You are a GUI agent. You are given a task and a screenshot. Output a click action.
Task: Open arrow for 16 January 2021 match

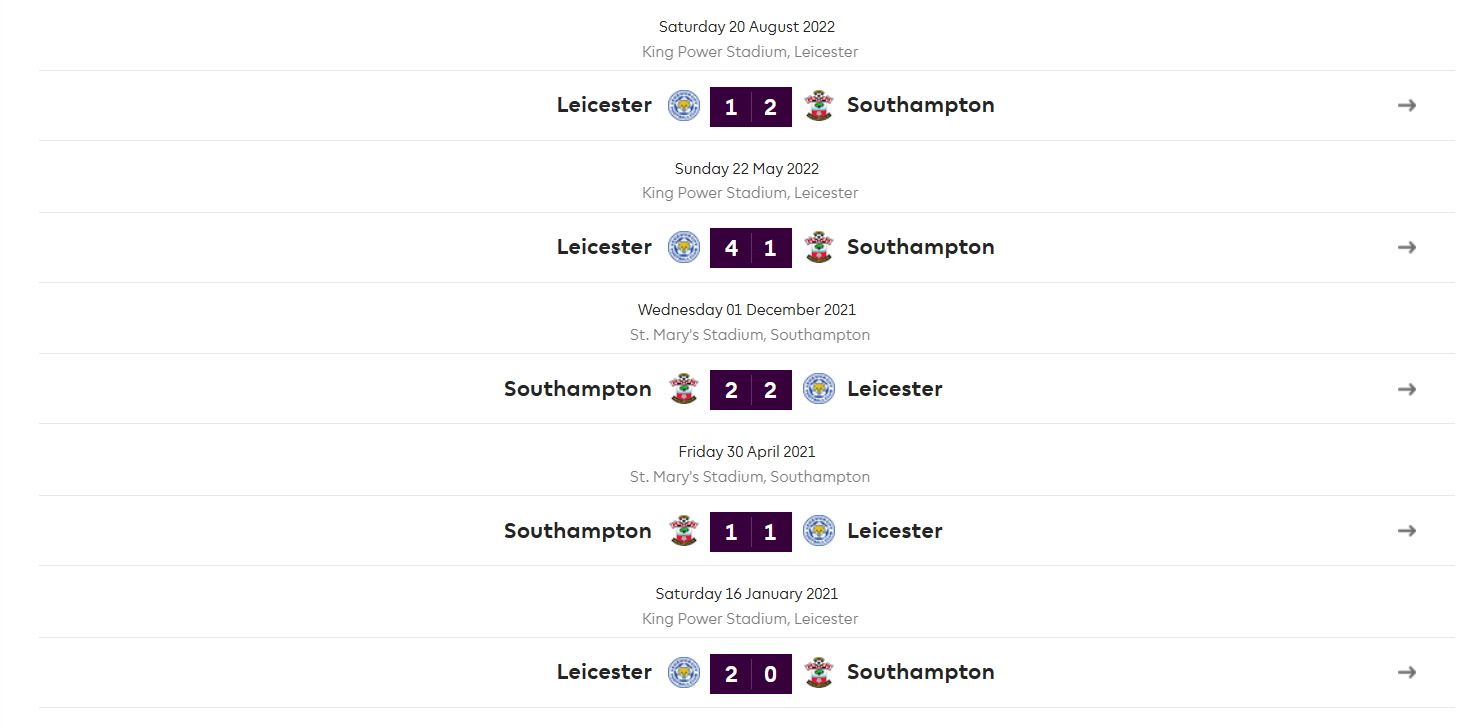coord(1407,672)
